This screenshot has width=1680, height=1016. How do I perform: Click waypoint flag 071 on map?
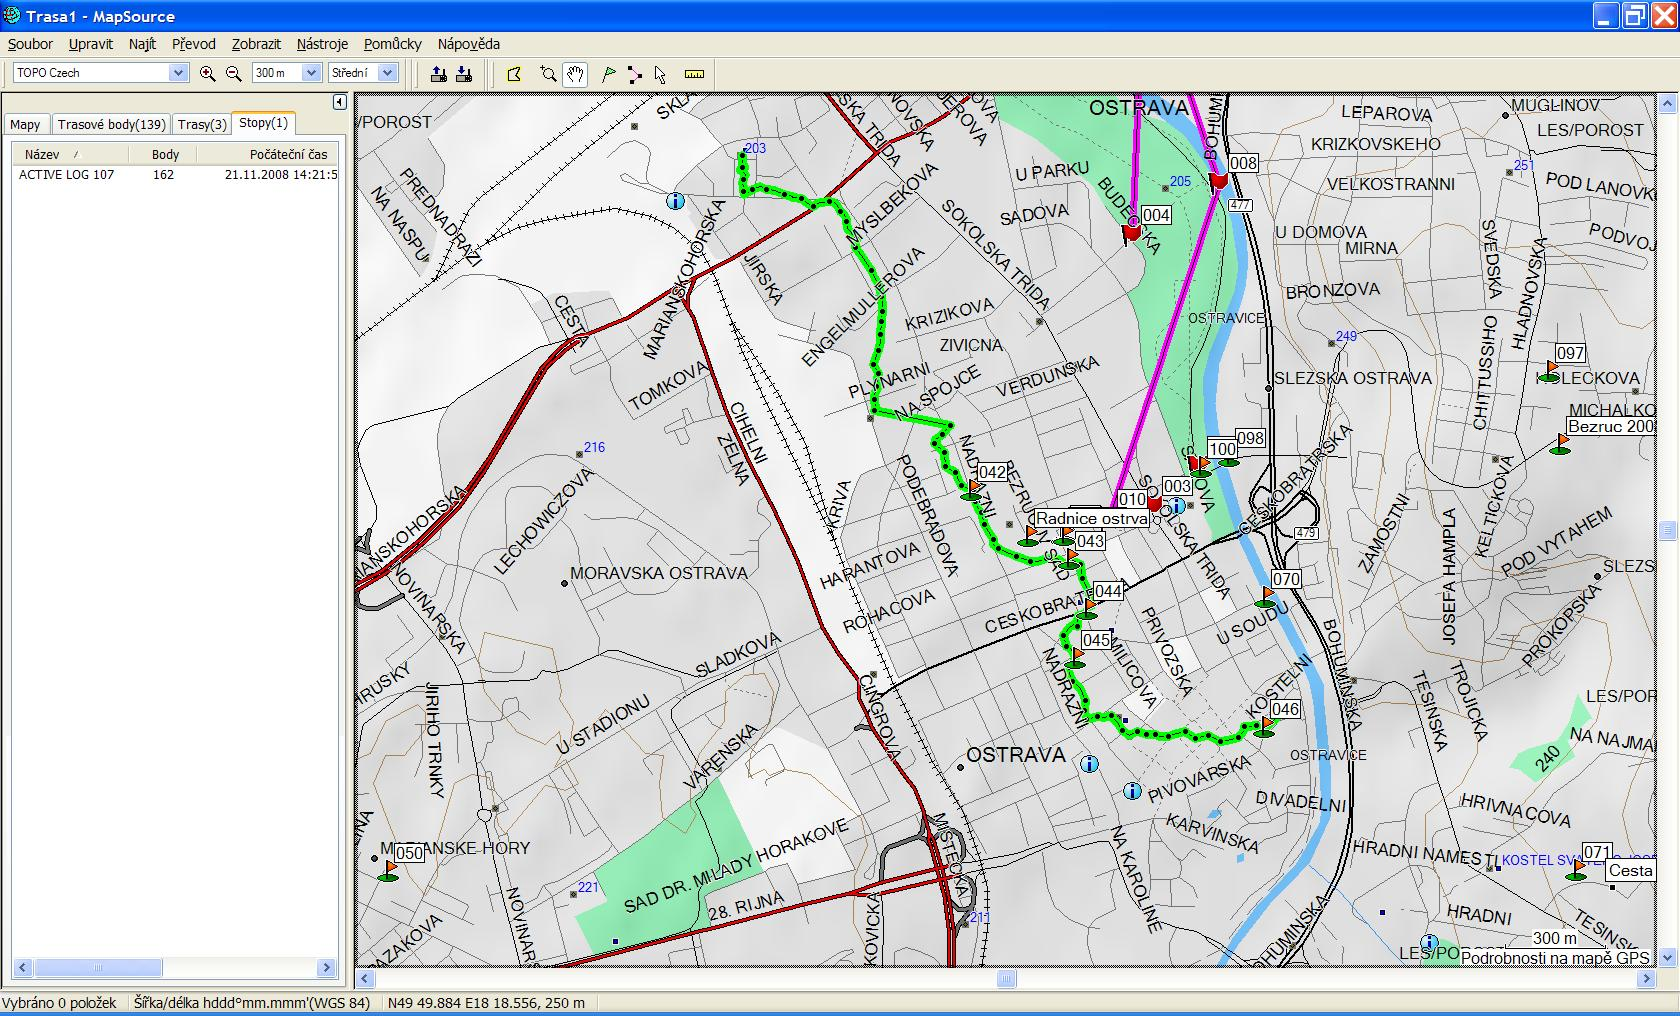click(1577, 871)
